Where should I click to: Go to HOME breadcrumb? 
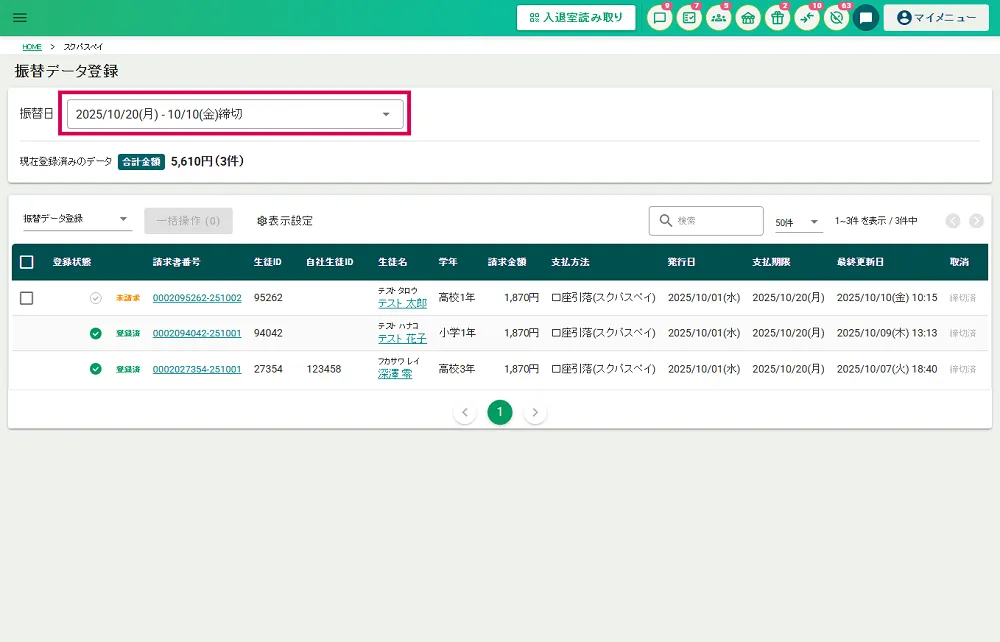click(32, 47)
